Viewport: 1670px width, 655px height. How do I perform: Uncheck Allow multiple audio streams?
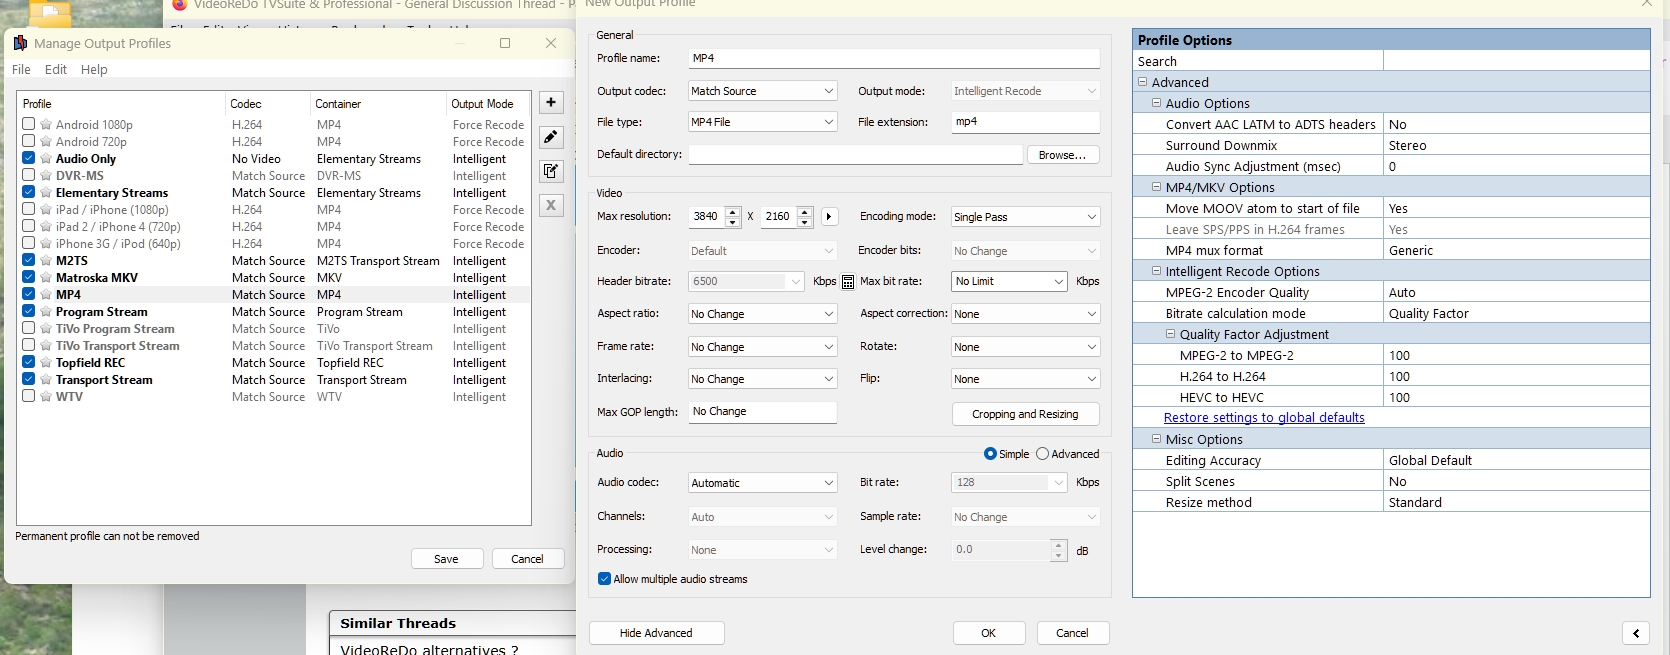click(x=604, y=579)
